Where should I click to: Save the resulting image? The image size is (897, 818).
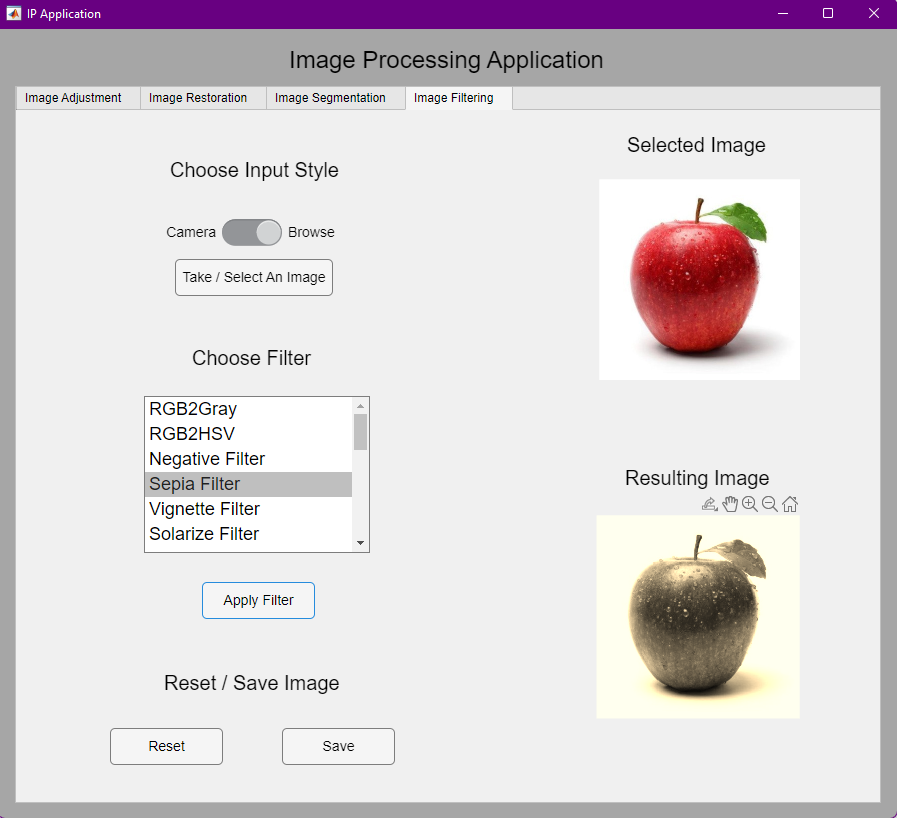click(338, 746)
